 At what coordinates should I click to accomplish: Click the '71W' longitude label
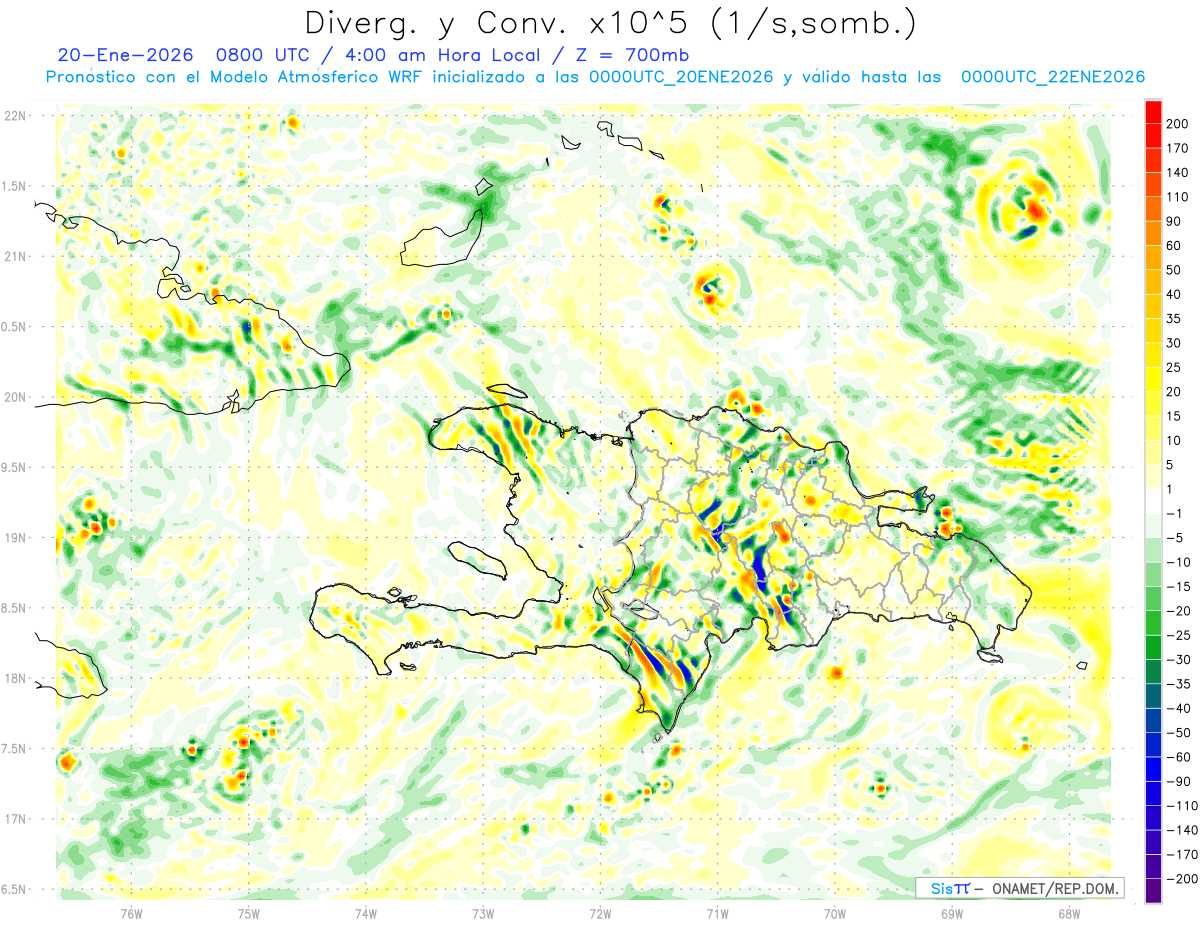(x=717, y=912)
